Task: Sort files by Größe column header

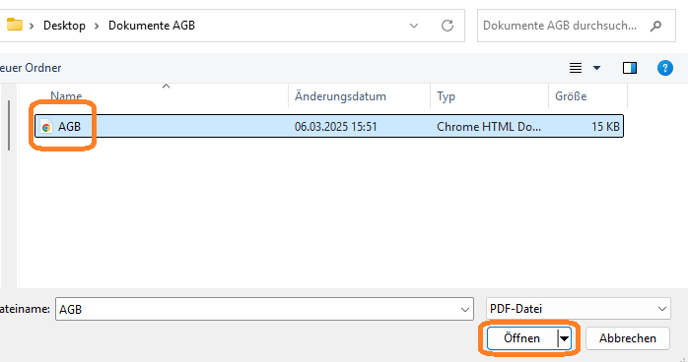Action: click(570, 96)
